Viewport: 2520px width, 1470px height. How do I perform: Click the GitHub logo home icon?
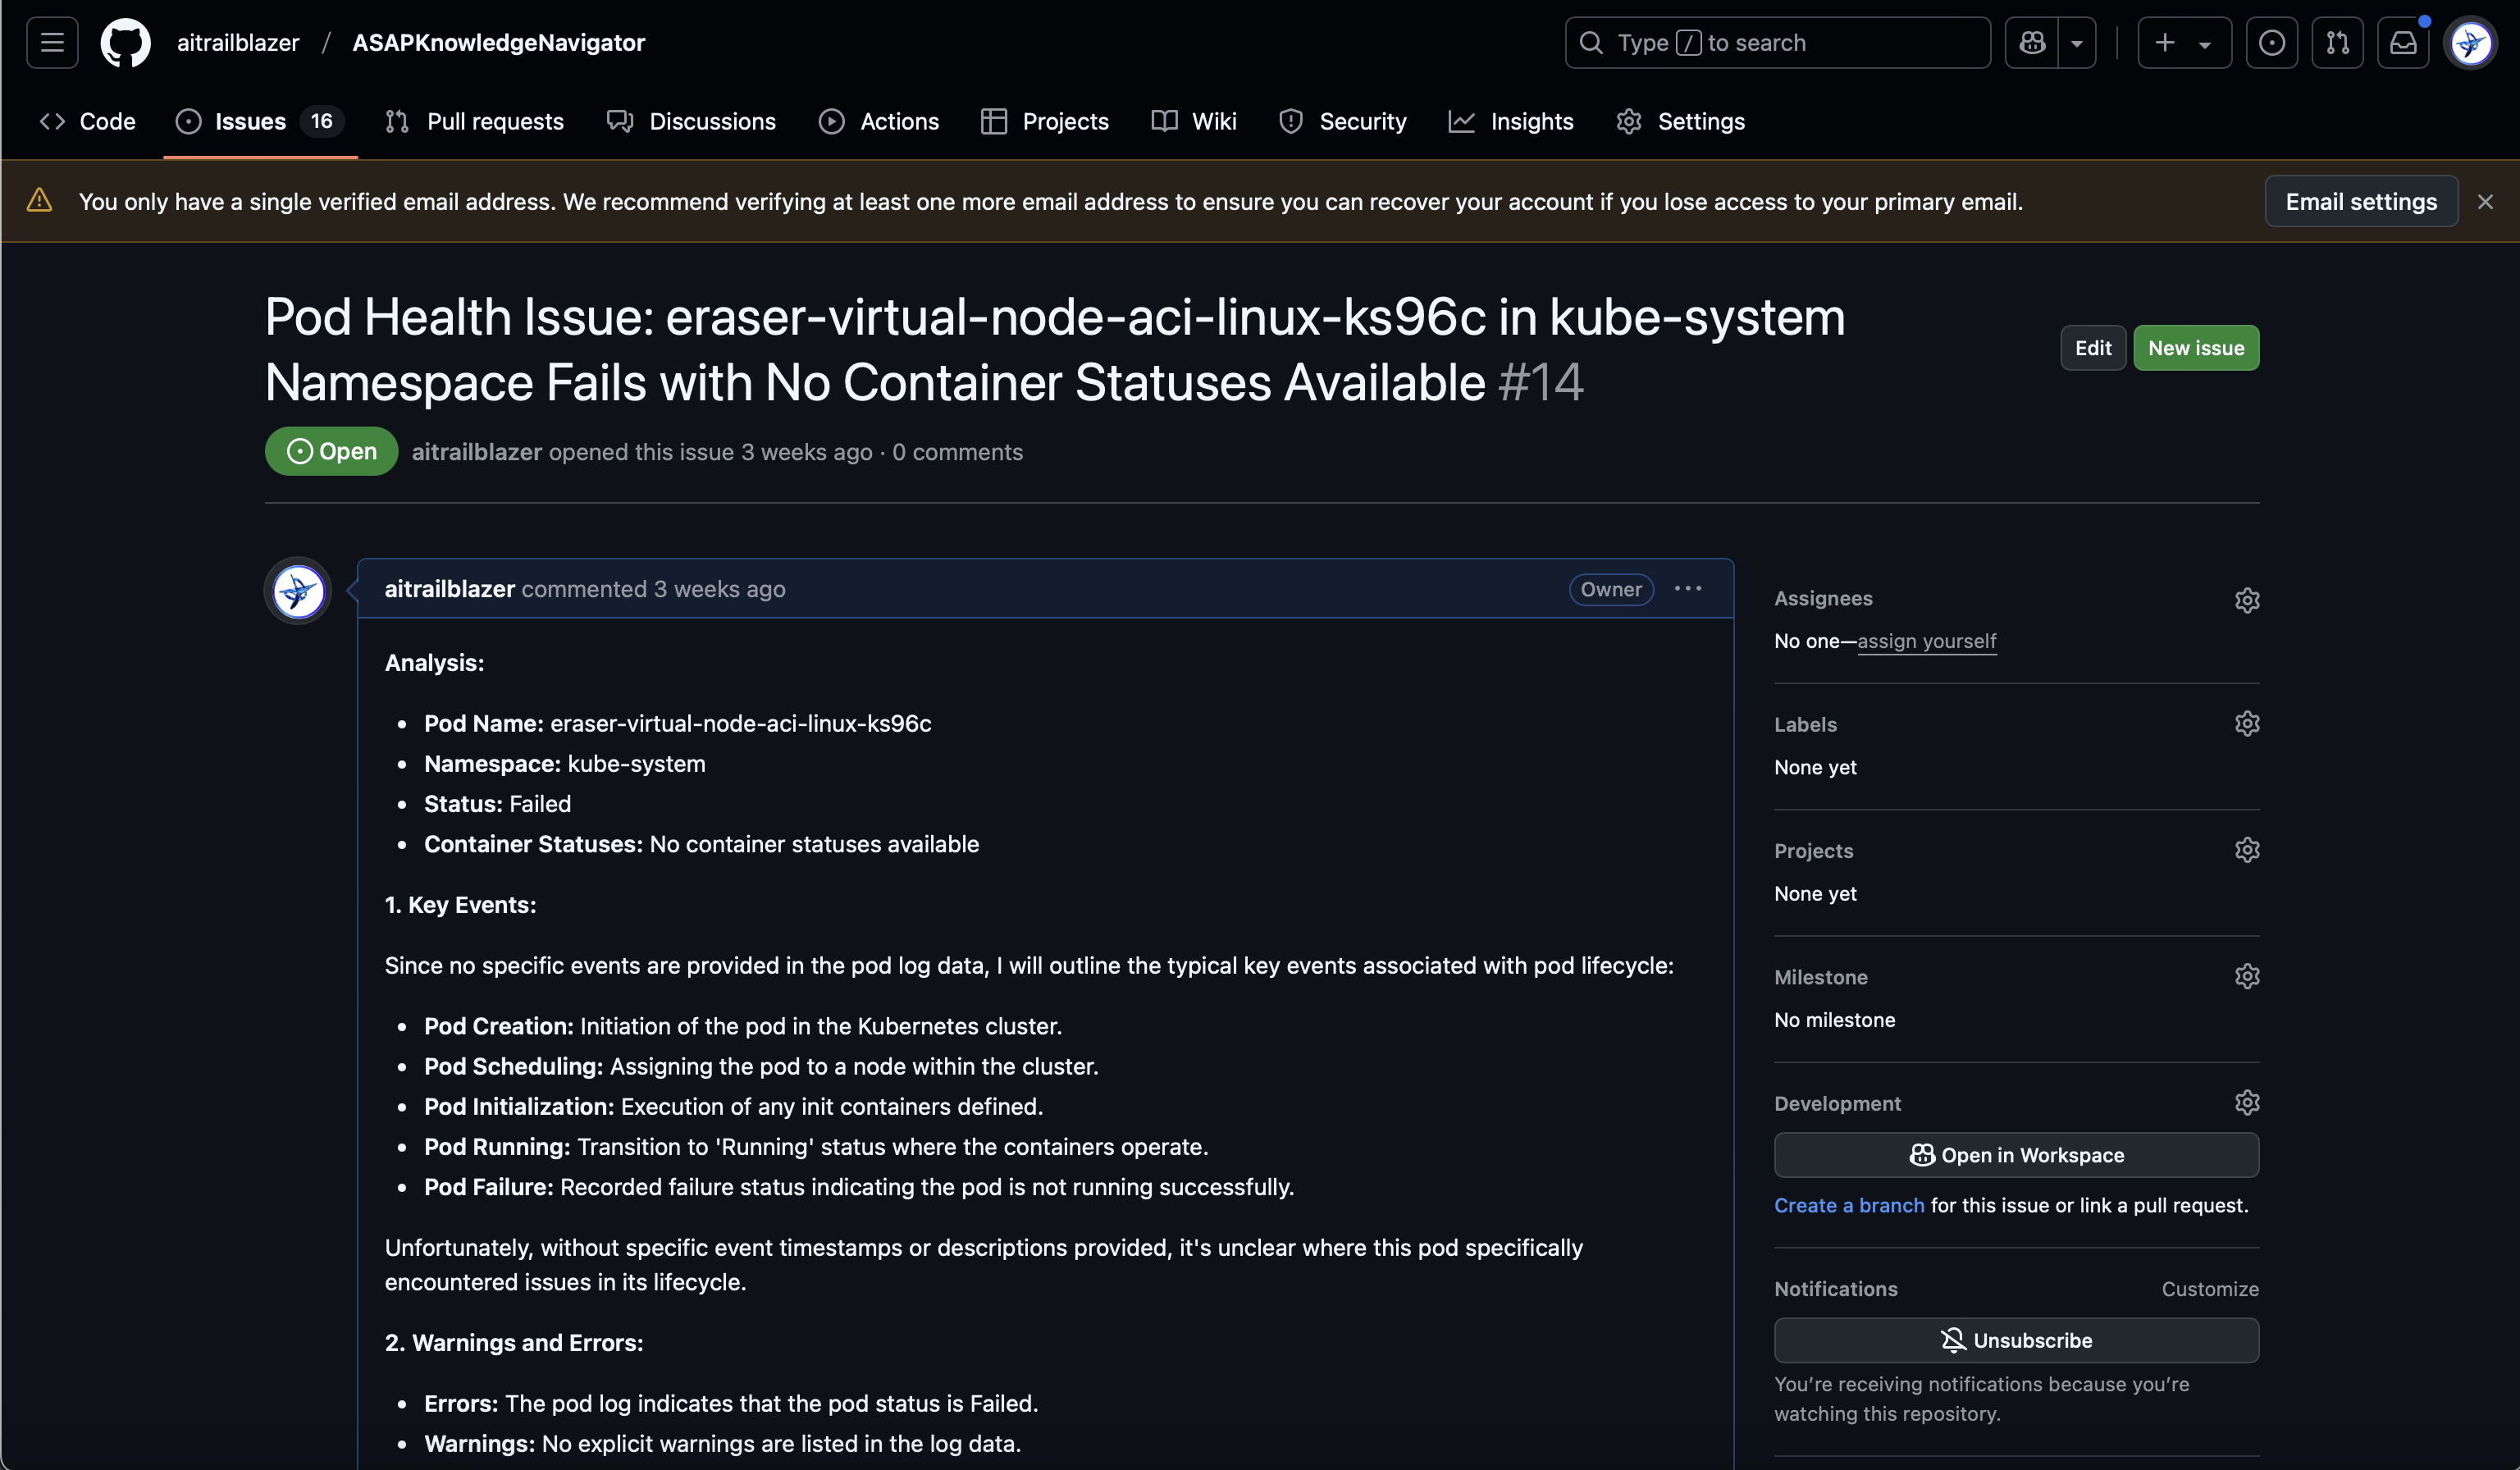(125, 42)
